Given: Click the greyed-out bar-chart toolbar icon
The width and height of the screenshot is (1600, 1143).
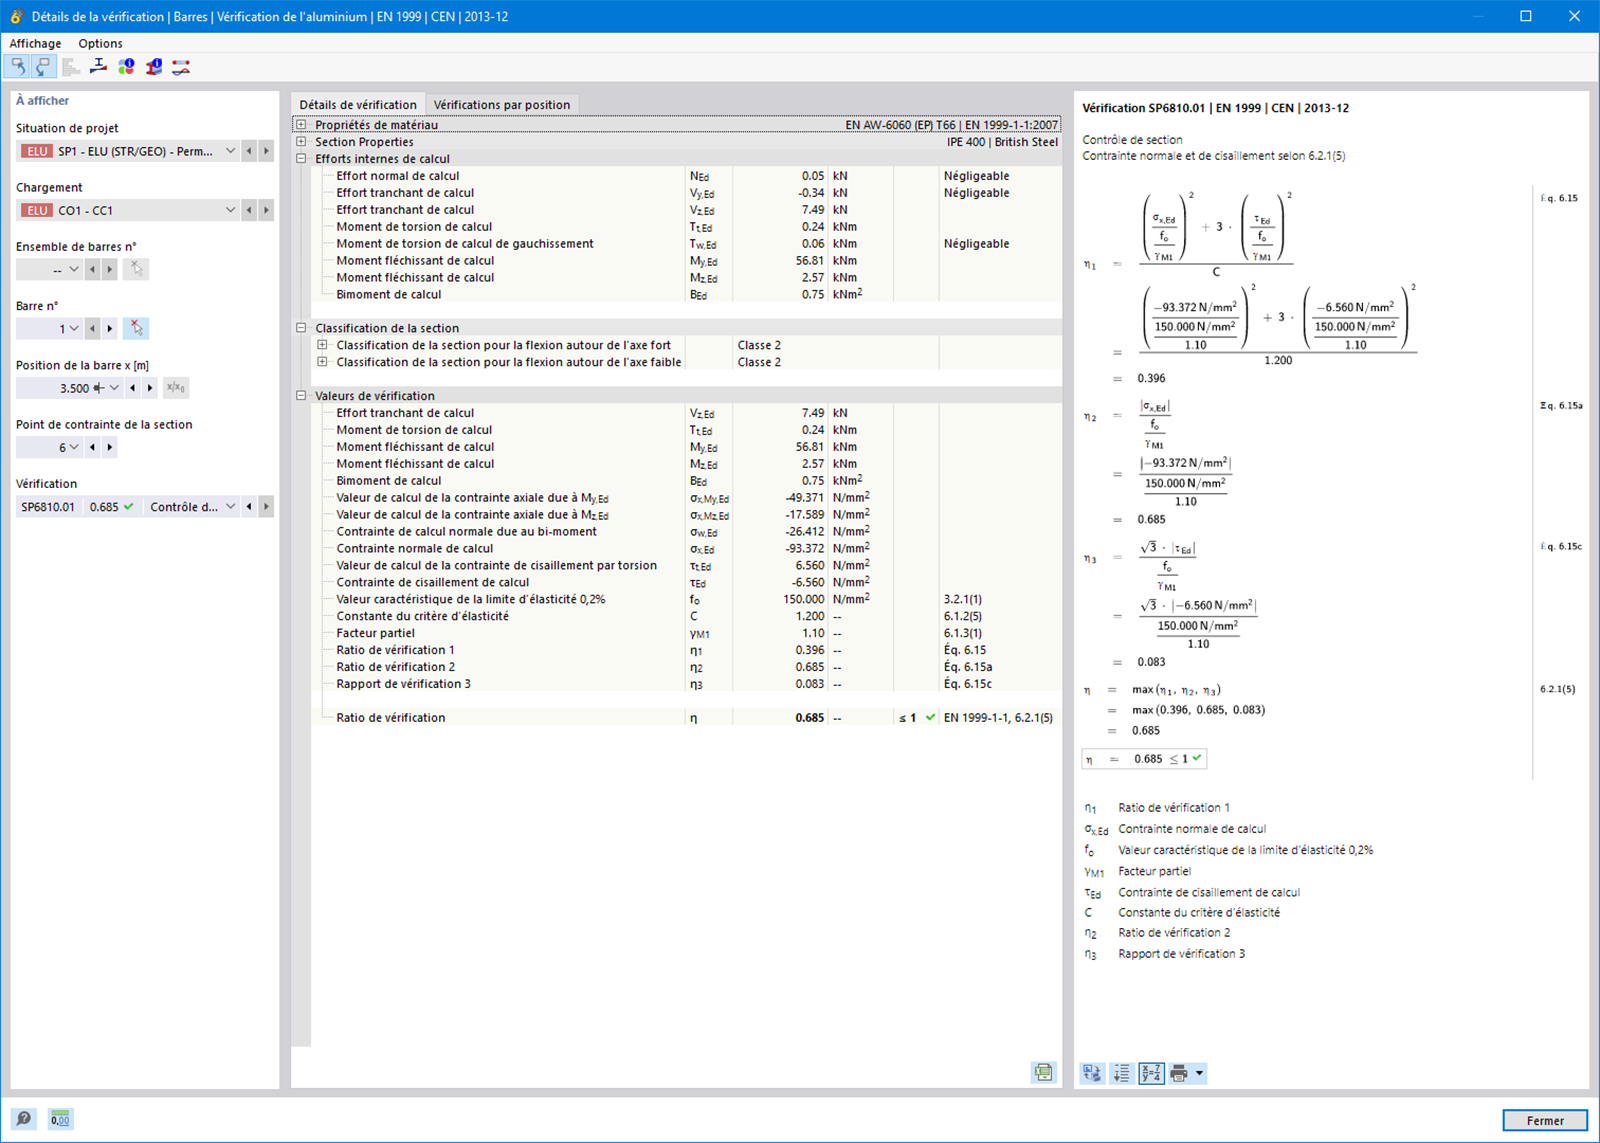Looking at the screenshot, I should coord(70,67).
